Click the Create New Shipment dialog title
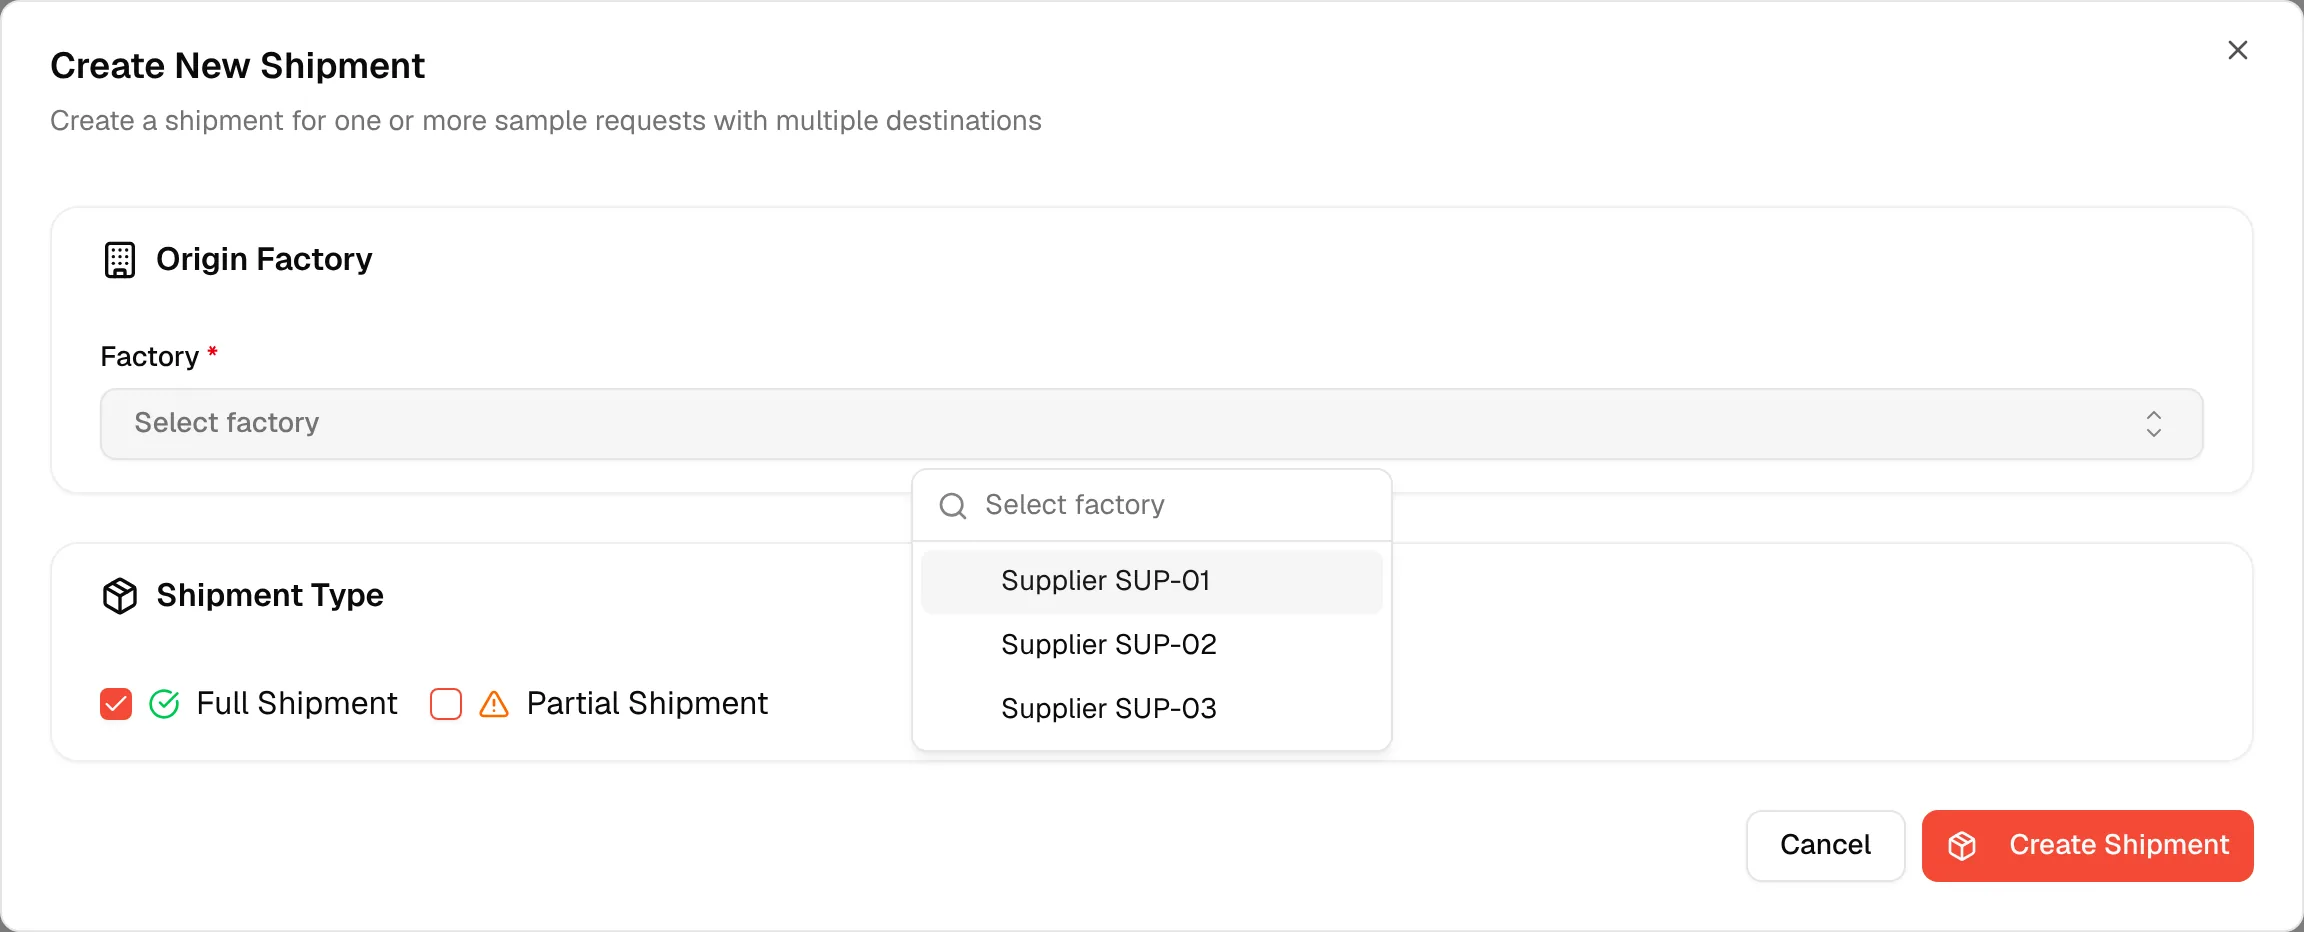The height and width of the screenshot is (932, 2304). pos(238,66)
